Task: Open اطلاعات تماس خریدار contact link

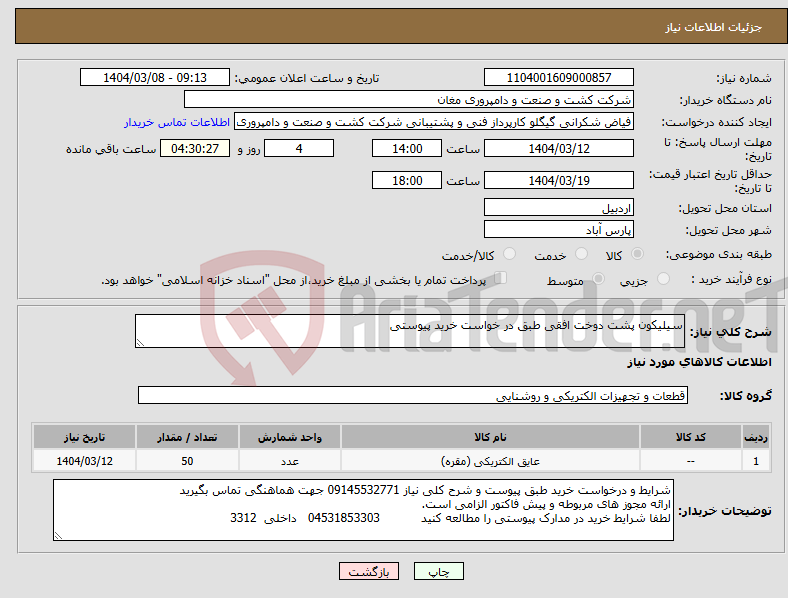Action: click(177, 122)
